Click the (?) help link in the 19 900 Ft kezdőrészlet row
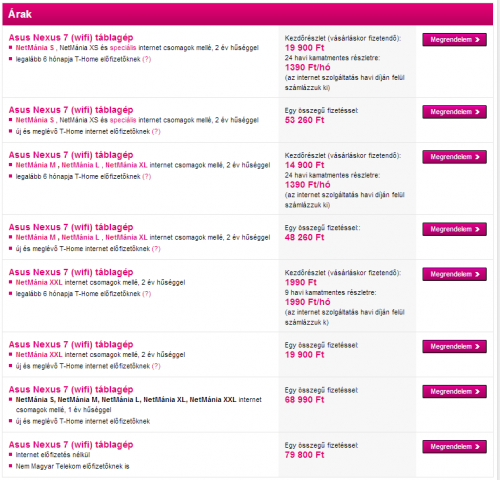Screen dimensions: 500x480 click(x=147, y=59)
